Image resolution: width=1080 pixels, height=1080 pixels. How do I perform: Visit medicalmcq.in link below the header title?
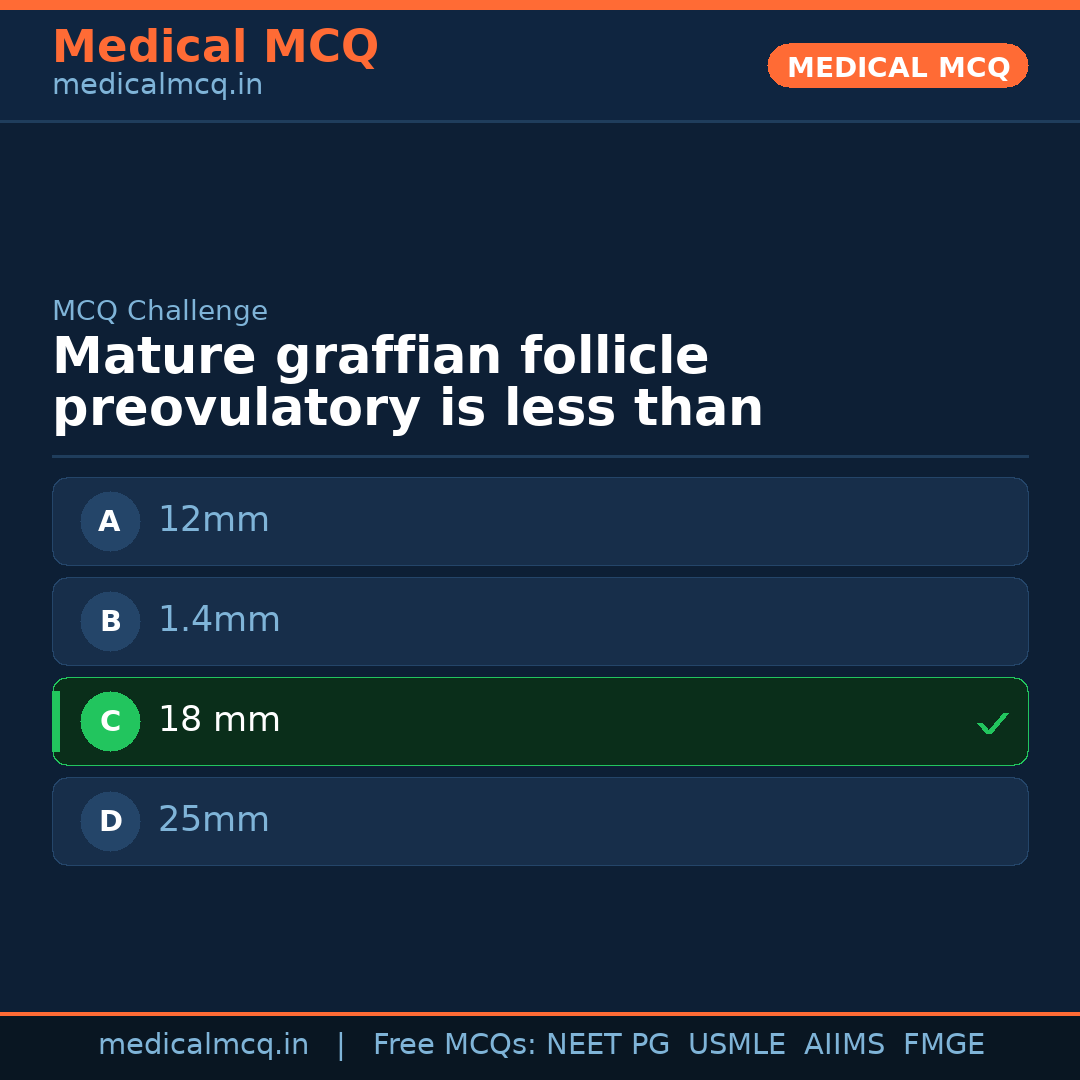(157, 86)
